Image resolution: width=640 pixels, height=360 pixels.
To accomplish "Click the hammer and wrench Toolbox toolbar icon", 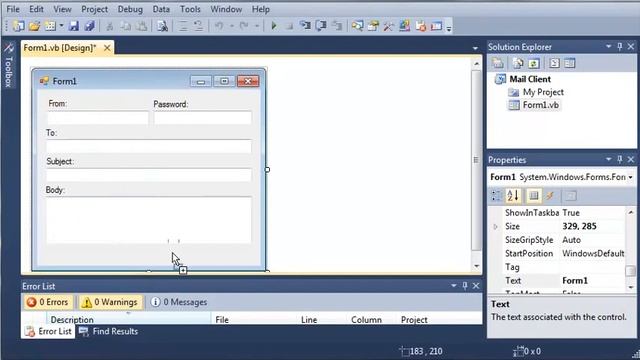I will point(389,27).
